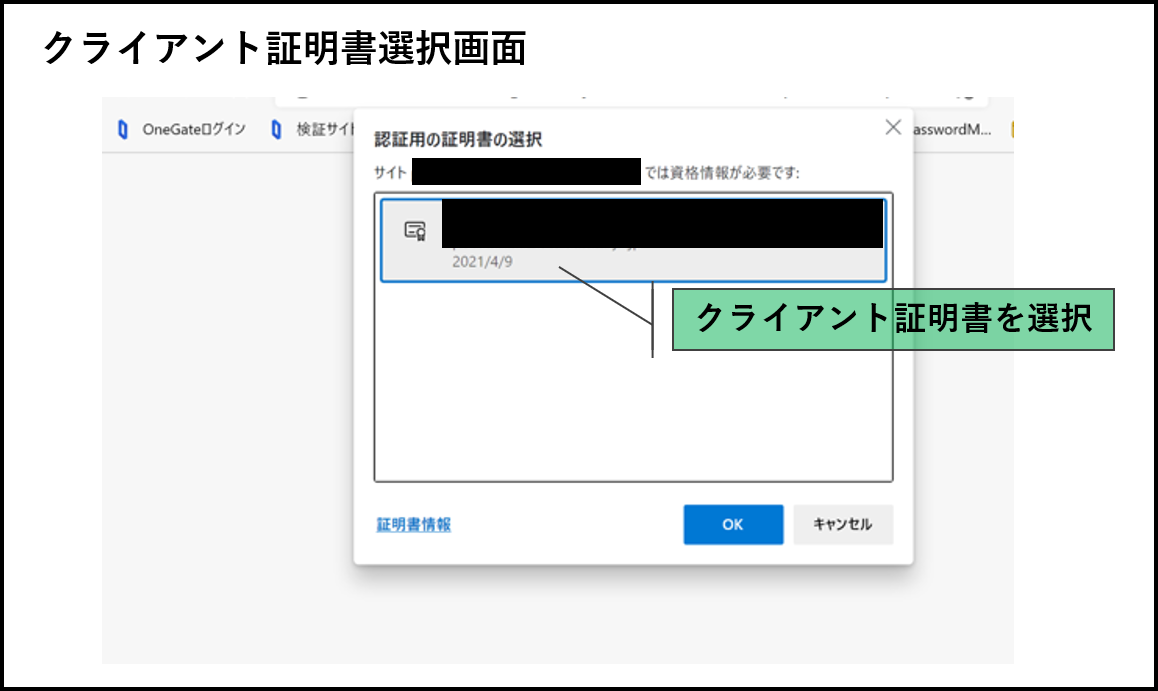Click the yellow folder icon in bookmarks bar
This screenshot has width=1158, height=691.
click(1011, 130)
